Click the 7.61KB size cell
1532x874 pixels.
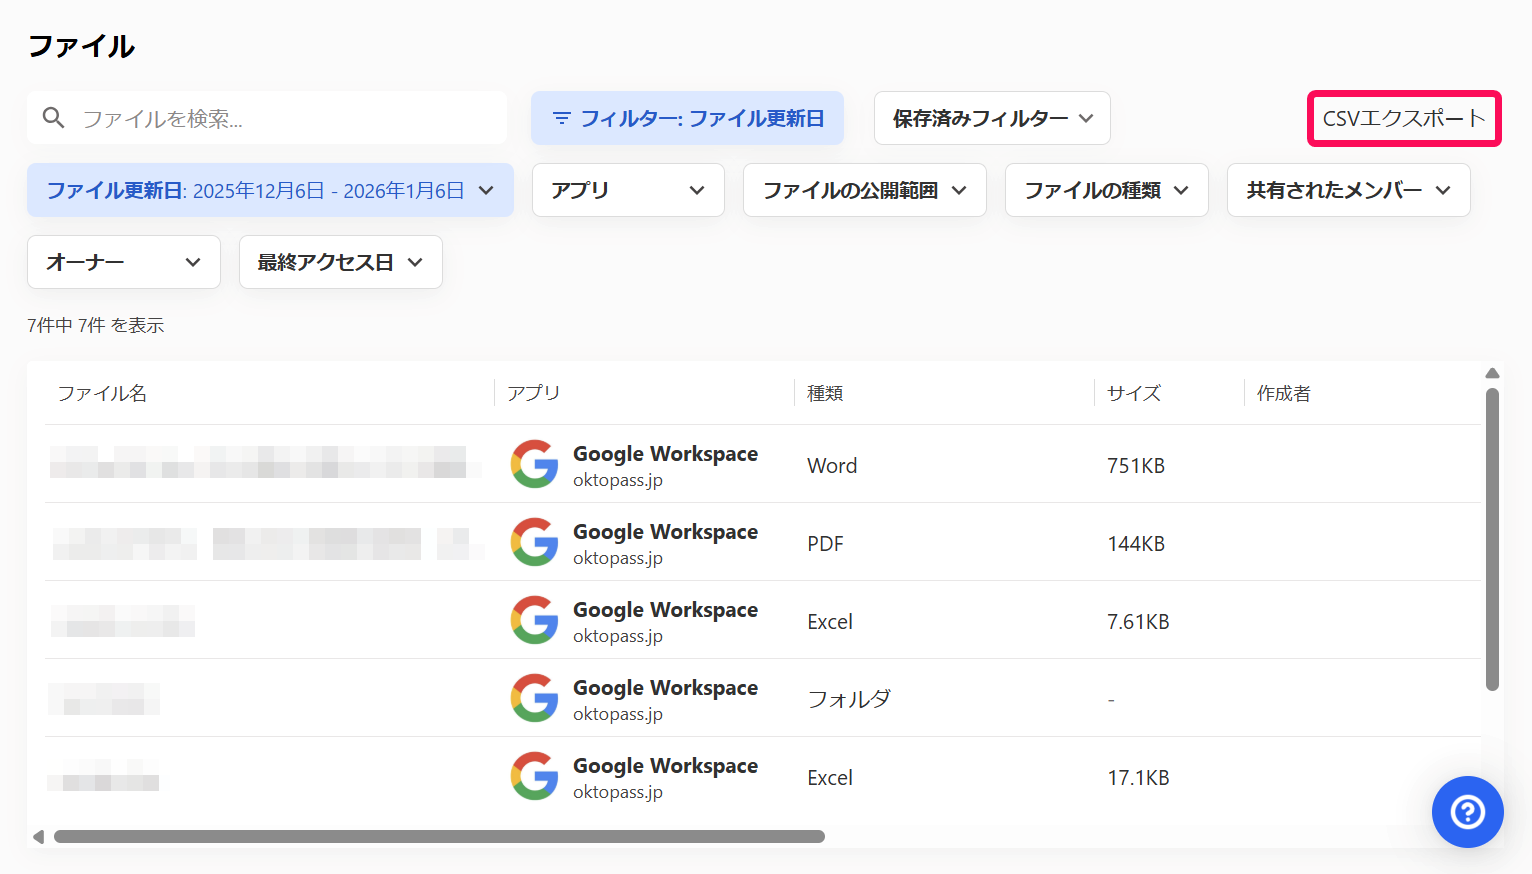[1138, 621]
